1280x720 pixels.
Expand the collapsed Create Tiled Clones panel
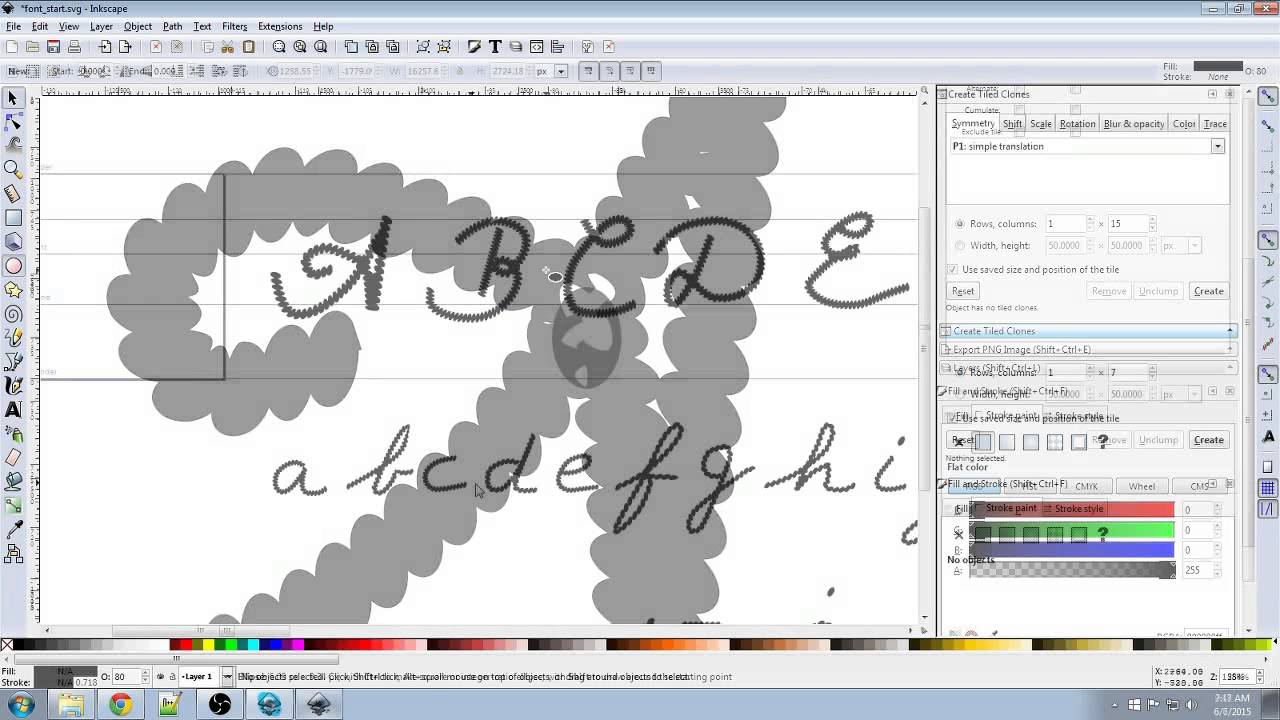[x=1088, y=331]
